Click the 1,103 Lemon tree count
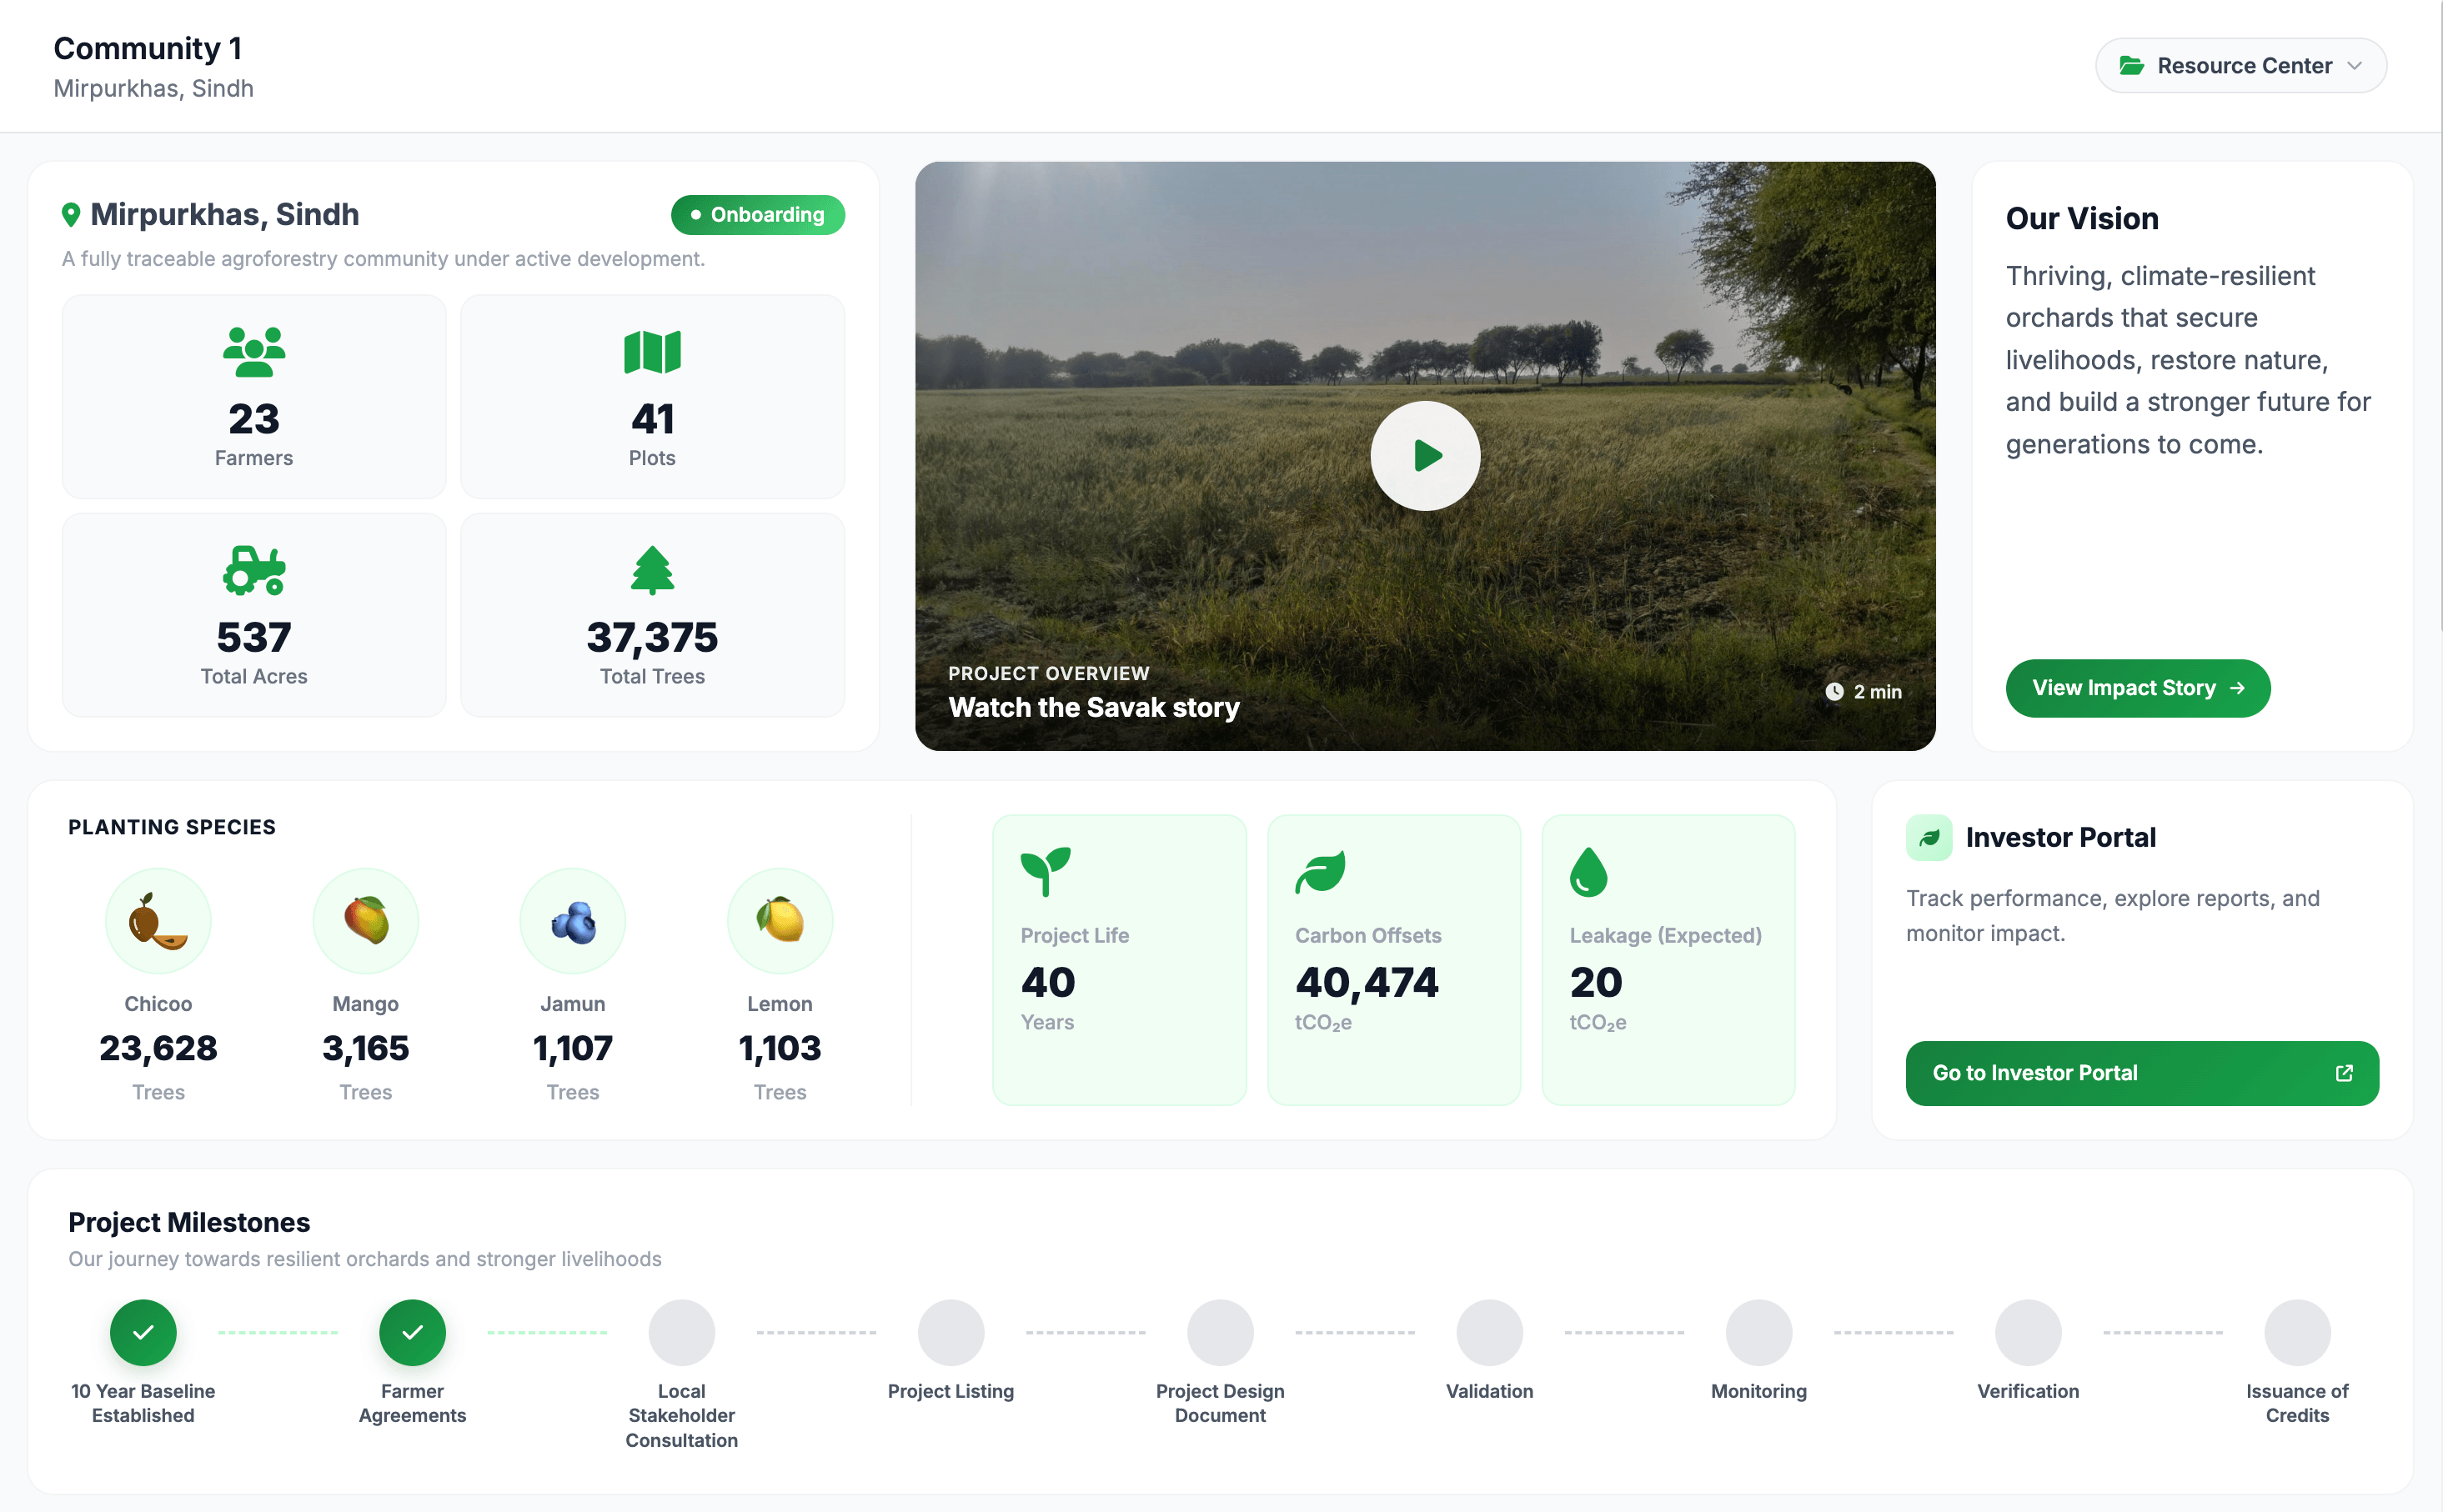2443x1512 pixels. point(779,1049)
